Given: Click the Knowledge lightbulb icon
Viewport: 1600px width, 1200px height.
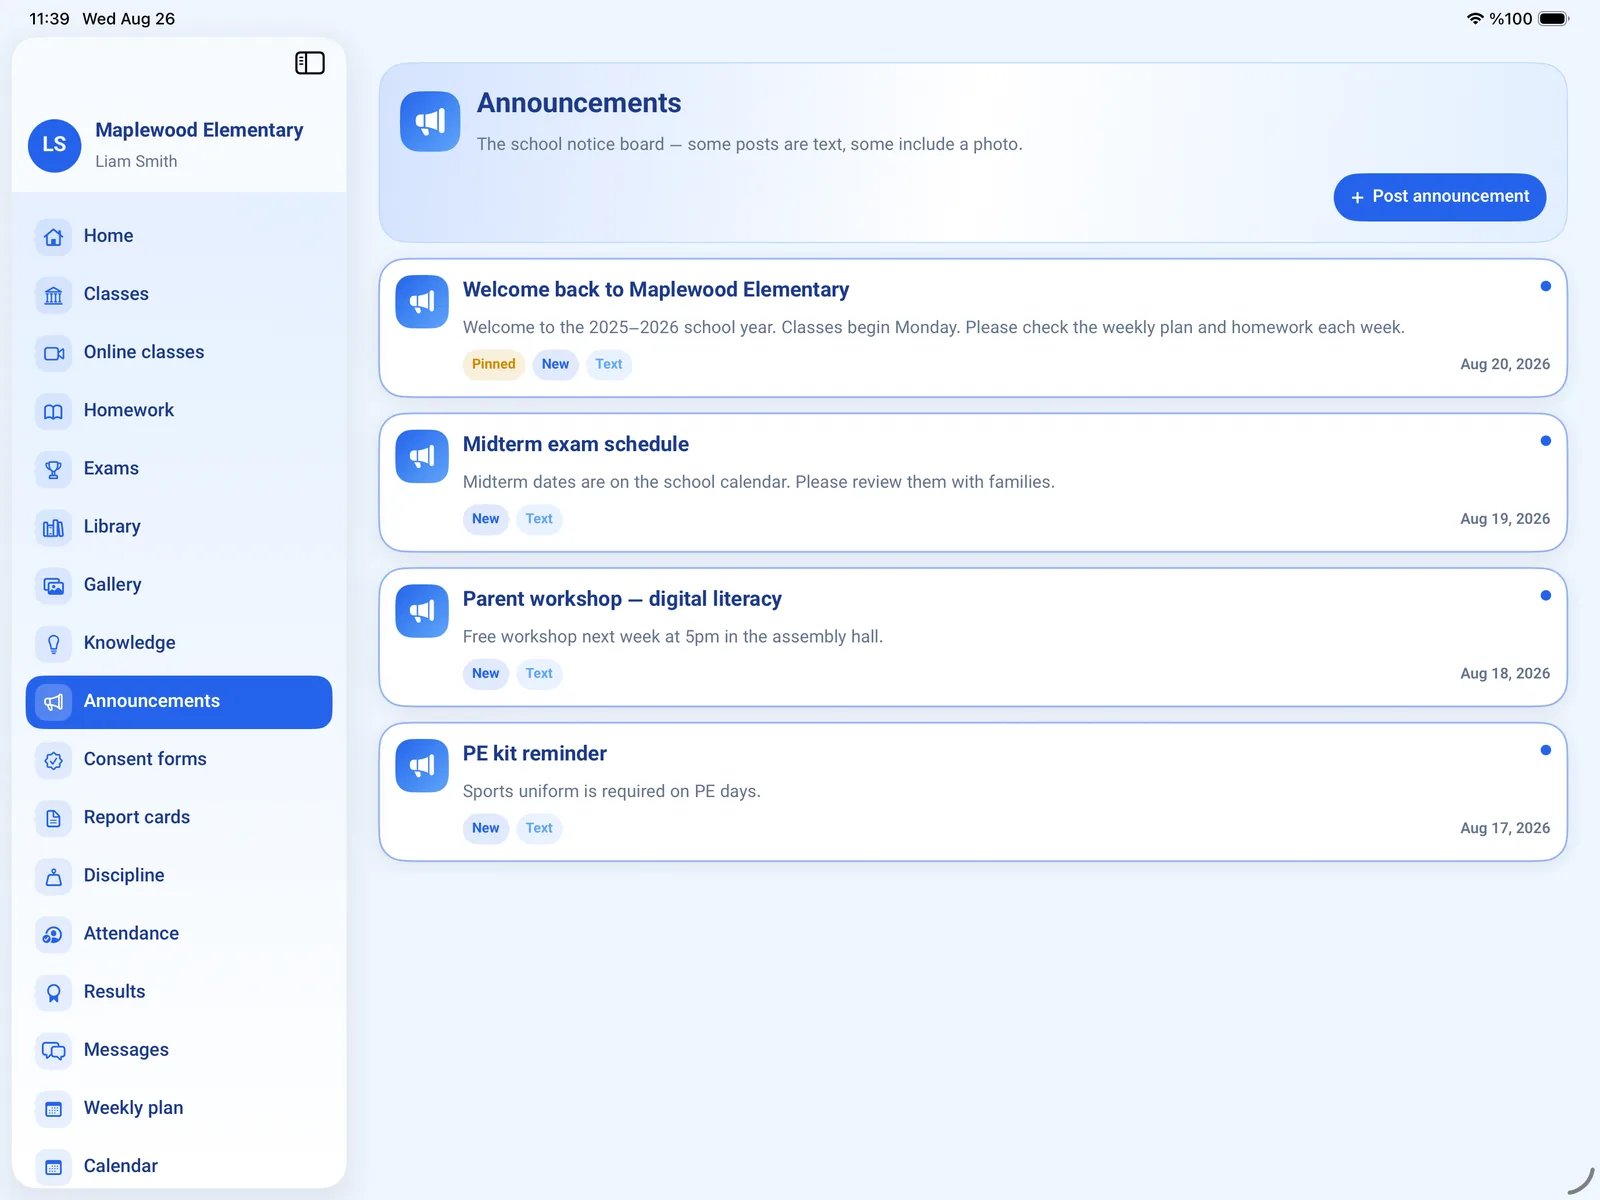Looking at the screenshot, I should pos(54,643).
